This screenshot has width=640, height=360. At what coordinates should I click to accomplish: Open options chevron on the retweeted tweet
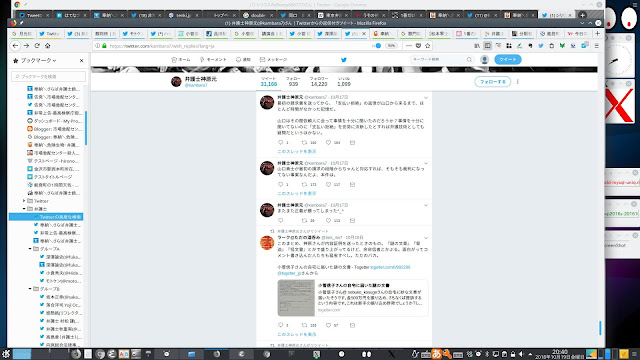click(426, 238)
